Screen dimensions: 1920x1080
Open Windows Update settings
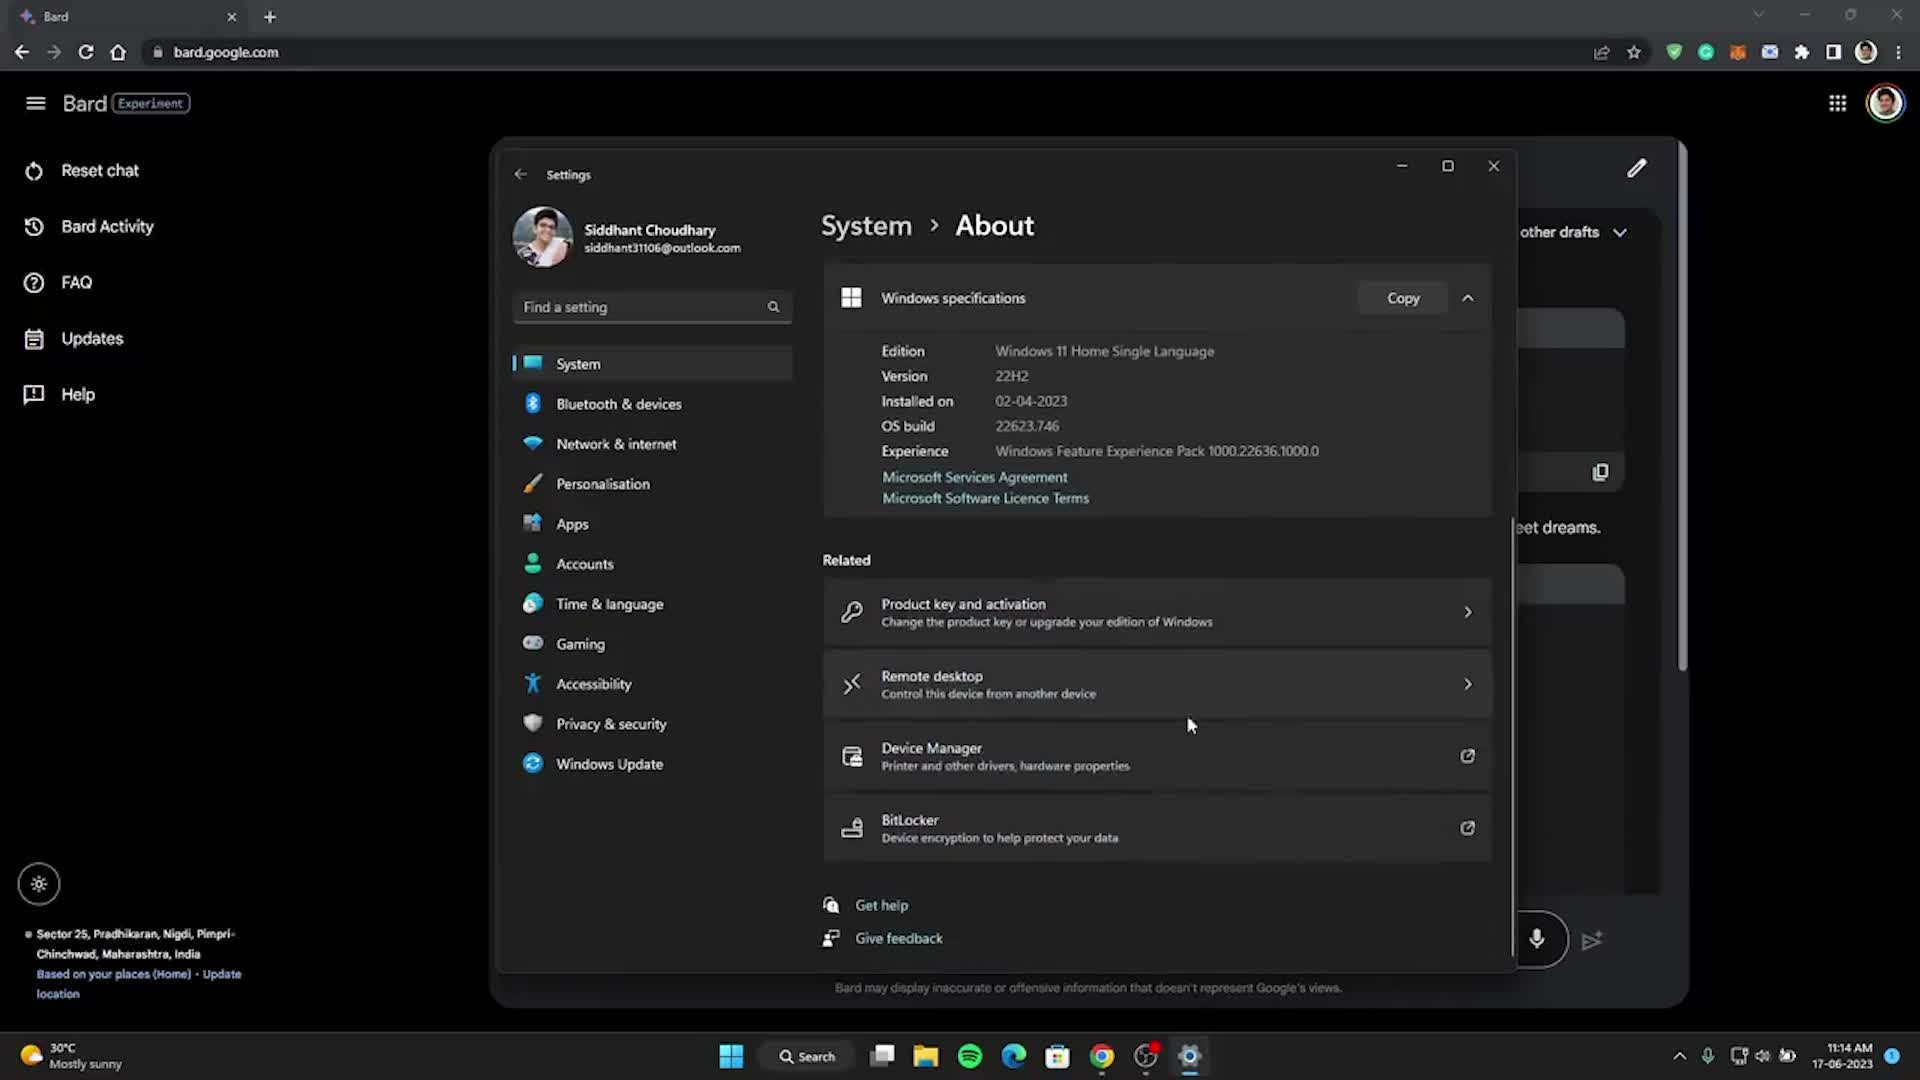(x=652, y=764)
